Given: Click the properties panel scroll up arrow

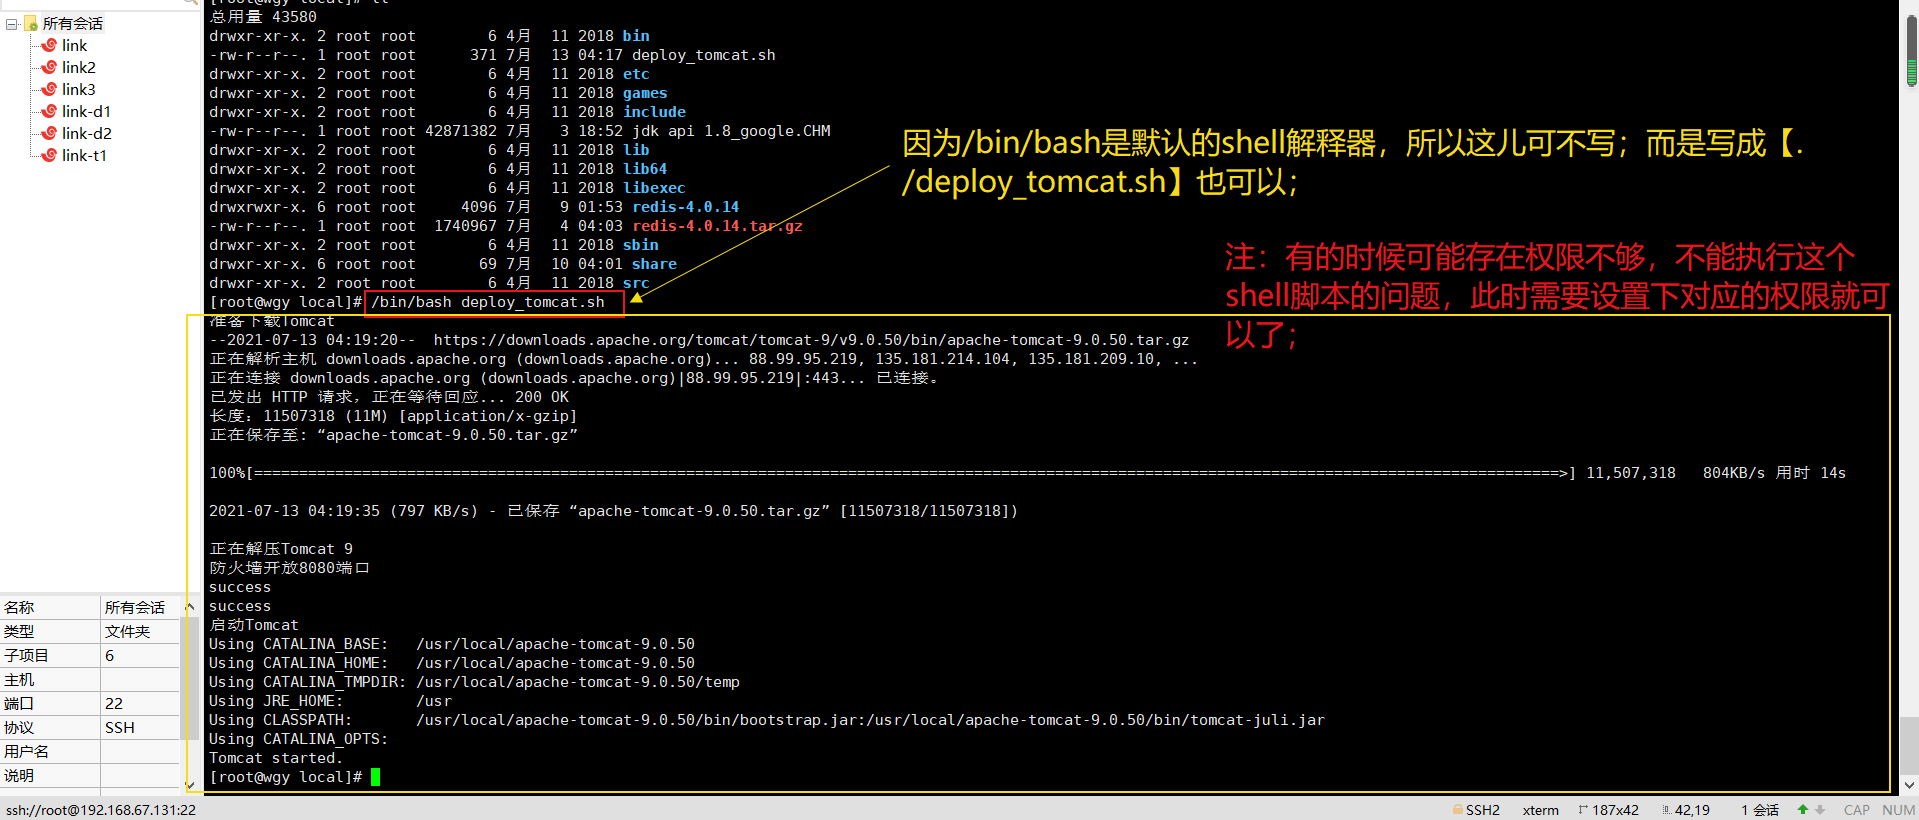Looking at the screenshot, I should [190, 606].
